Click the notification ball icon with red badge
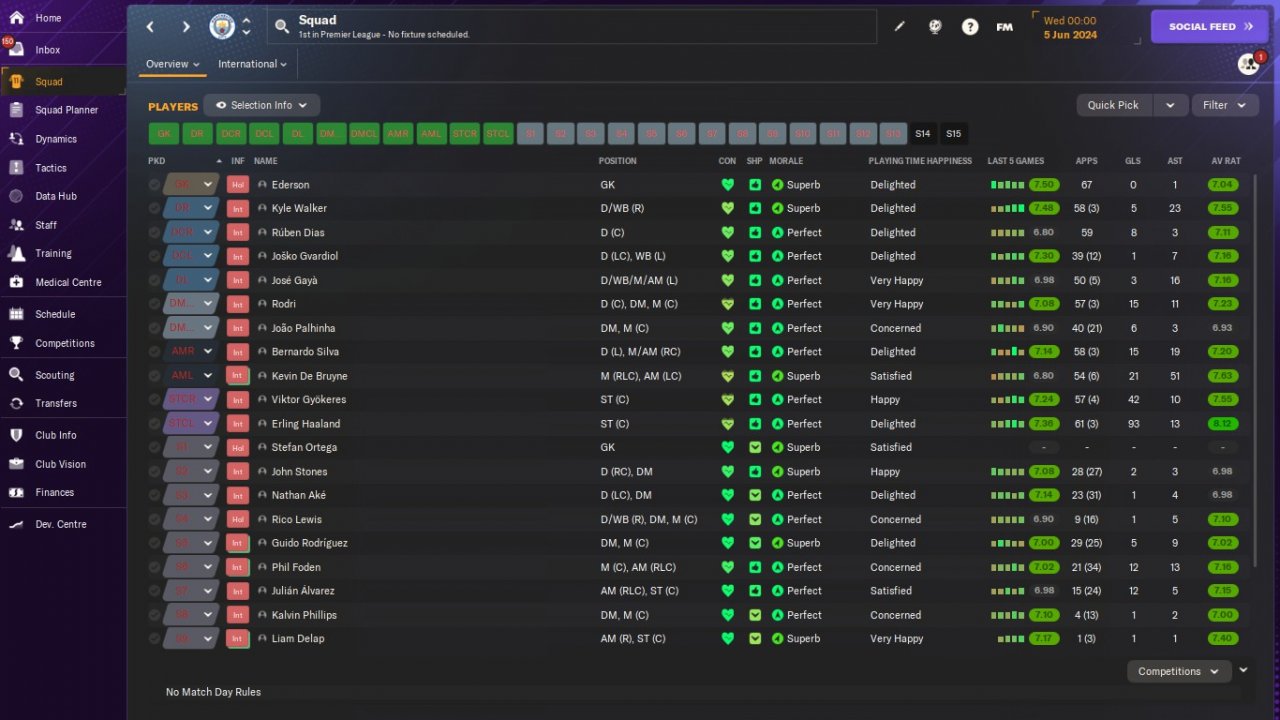 [1249, 63]
